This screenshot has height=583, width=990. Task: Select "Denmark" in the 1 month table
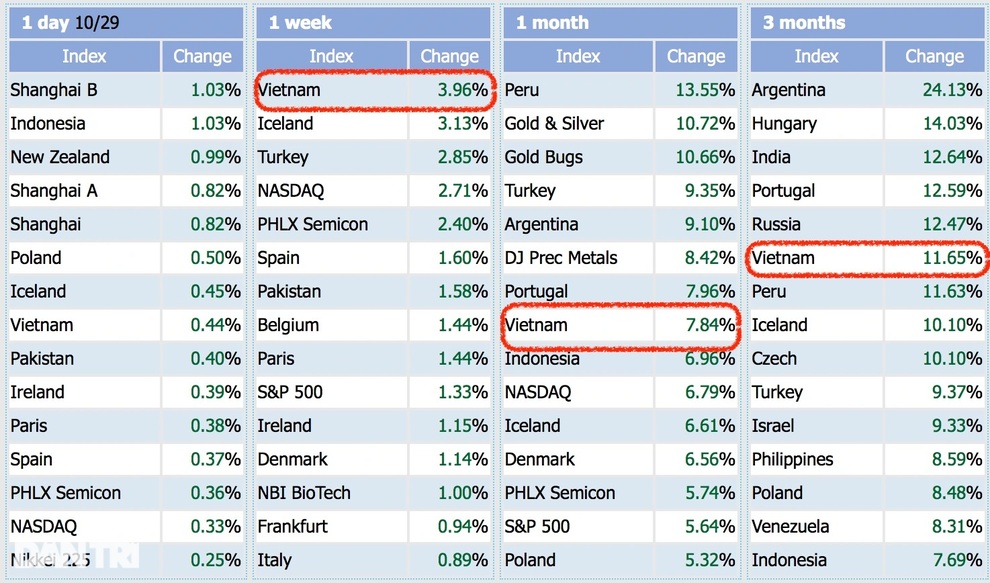click(539, 459)
